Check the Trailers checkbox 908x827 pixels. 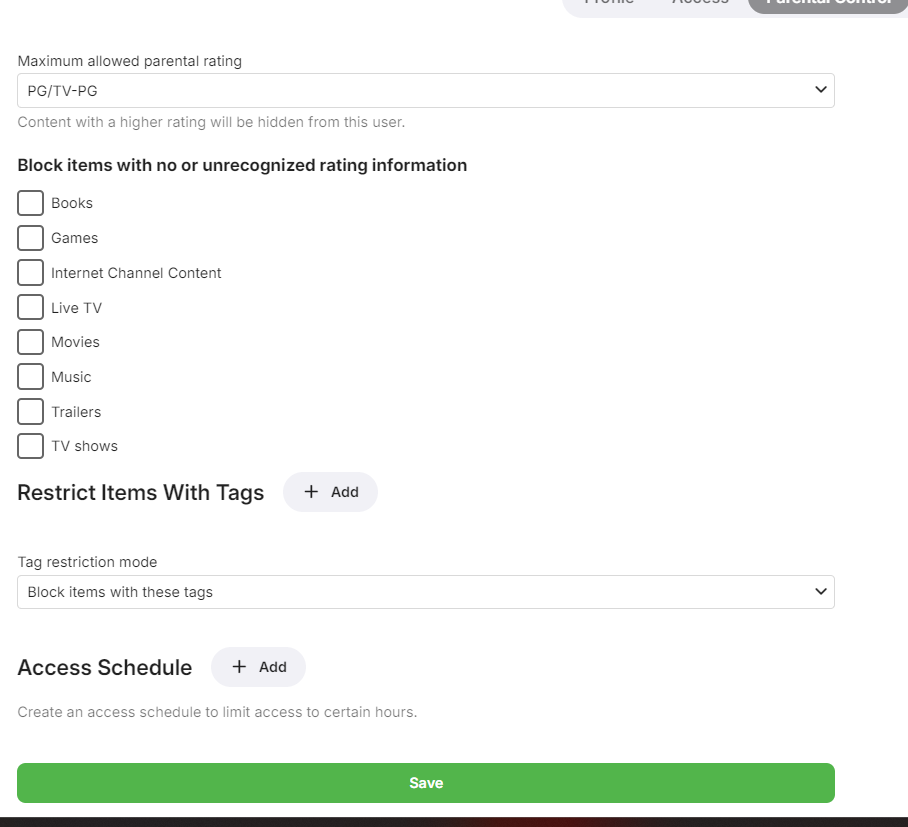pos(31,412)
